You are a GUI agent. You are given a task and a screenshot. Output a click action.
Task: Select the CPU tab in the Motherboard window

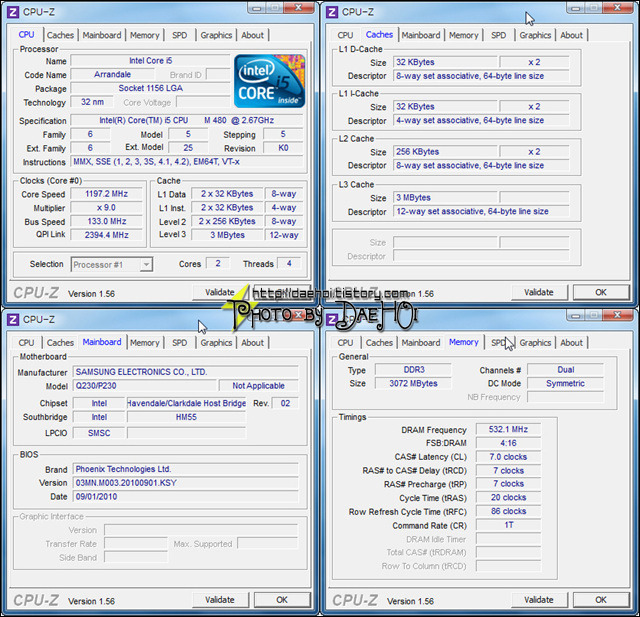coord(27,343)
